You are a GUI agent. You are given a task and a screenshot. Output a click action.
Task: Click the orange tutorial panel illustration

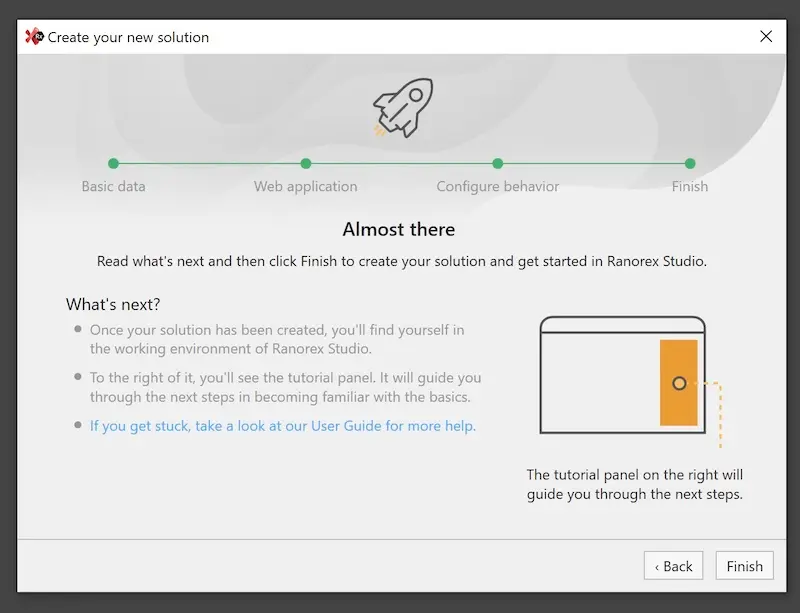[x=679, y=383]
